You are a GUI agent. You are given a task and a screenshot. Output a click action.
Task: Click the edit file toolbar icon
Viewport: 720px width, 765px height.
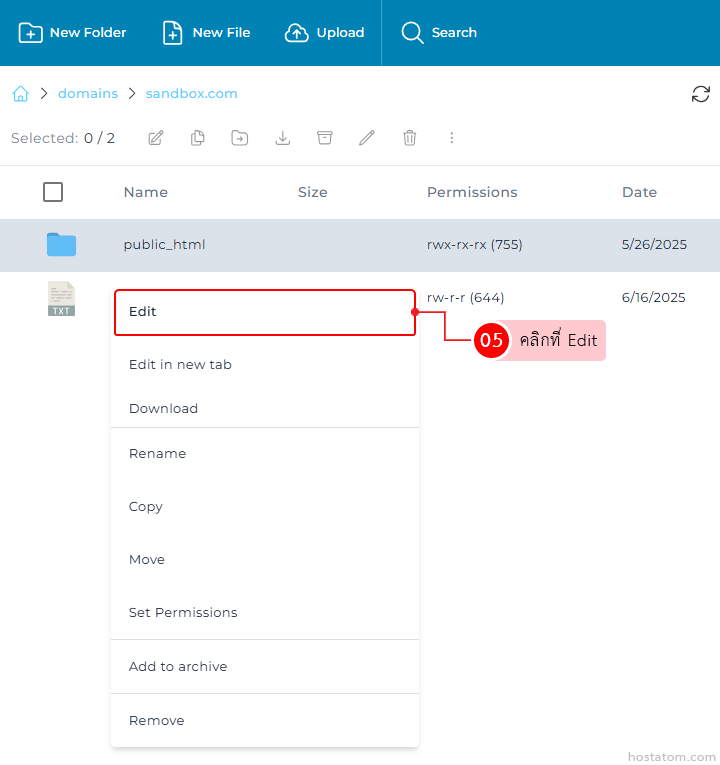(156, 138)
